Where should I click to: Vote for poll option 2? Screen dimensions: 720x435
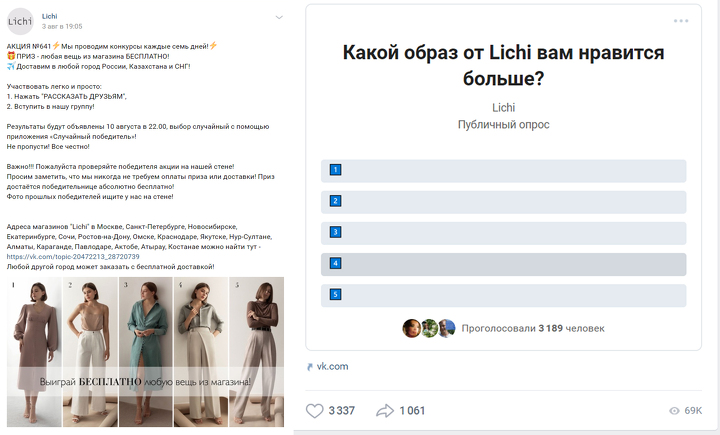(x=503, y=202)
